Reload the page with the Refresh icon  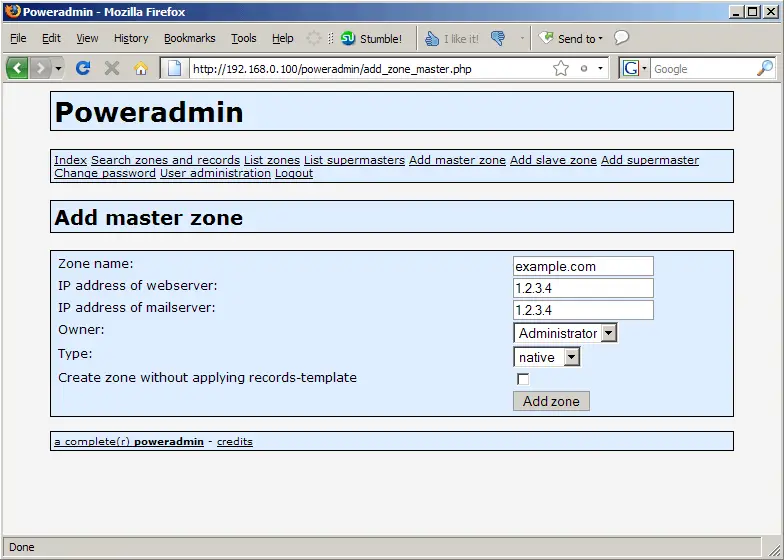click(83, 68)
